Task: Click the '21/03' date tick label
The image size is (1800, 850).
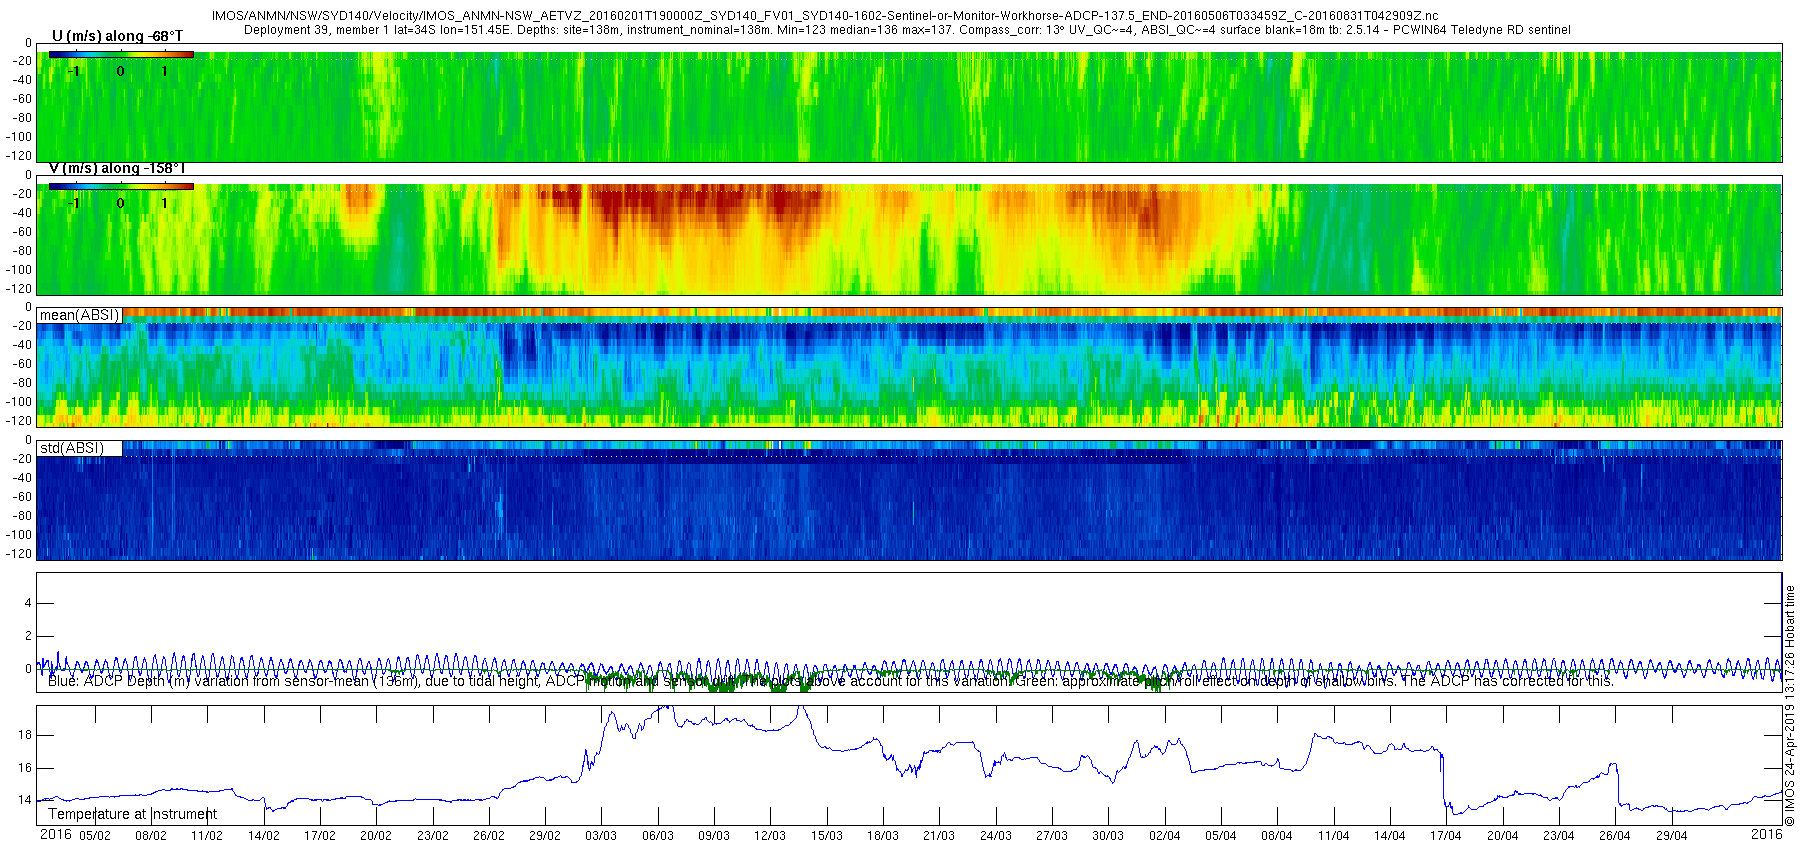Action: [939, 836]
